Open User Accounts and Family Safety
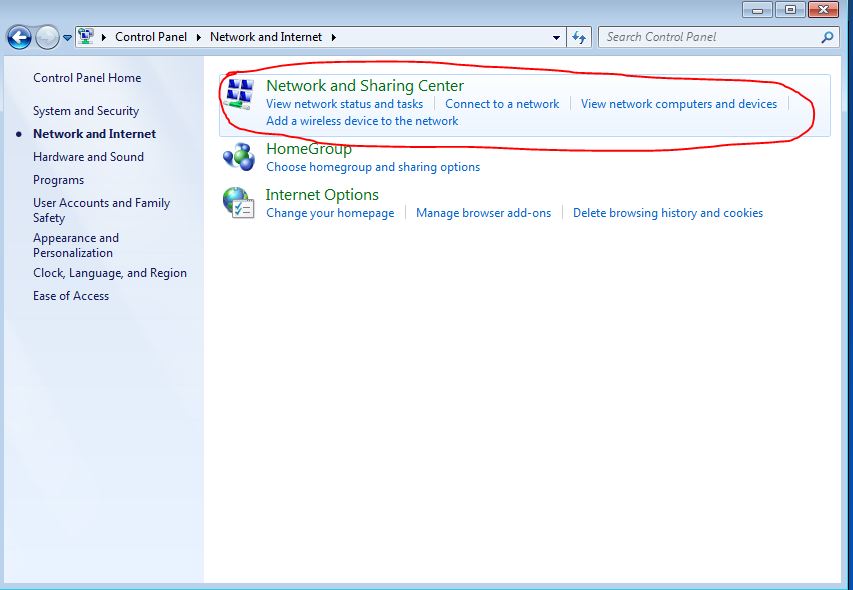 click(x=102, y=210)
